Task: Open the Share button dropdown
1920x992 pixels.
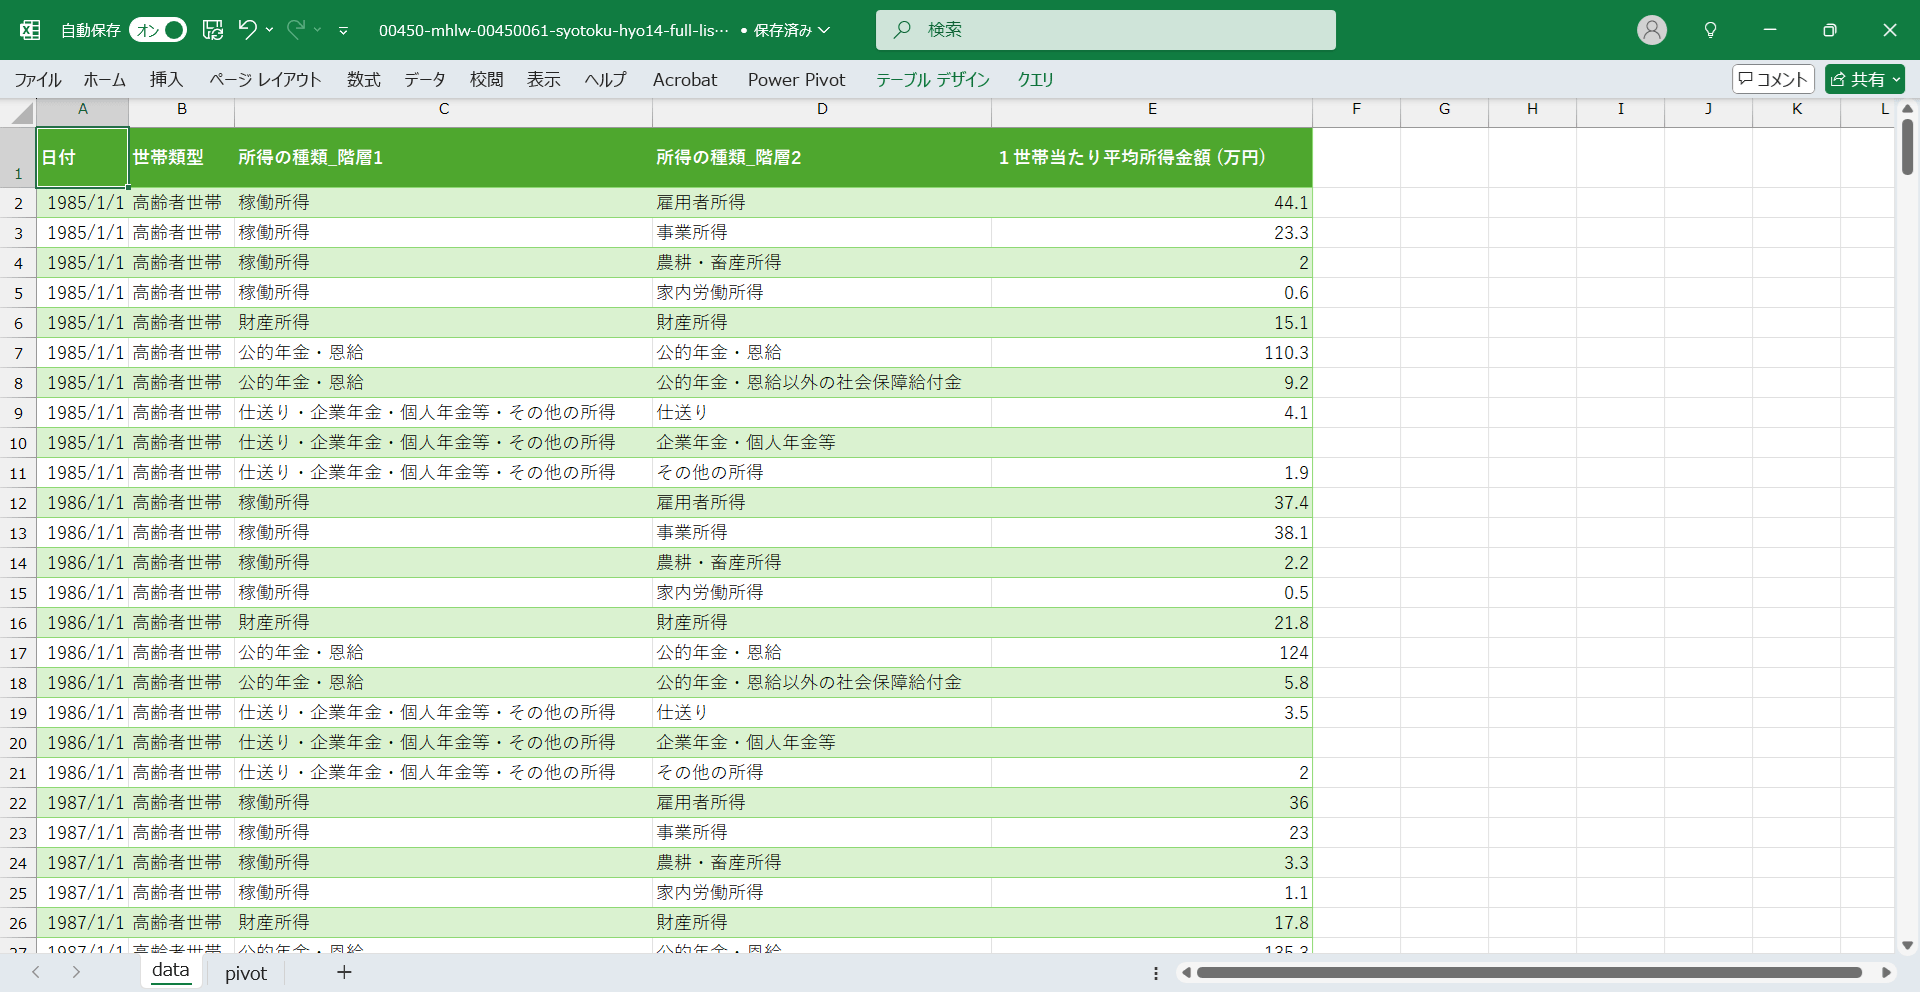Action: pos(1896,79)
